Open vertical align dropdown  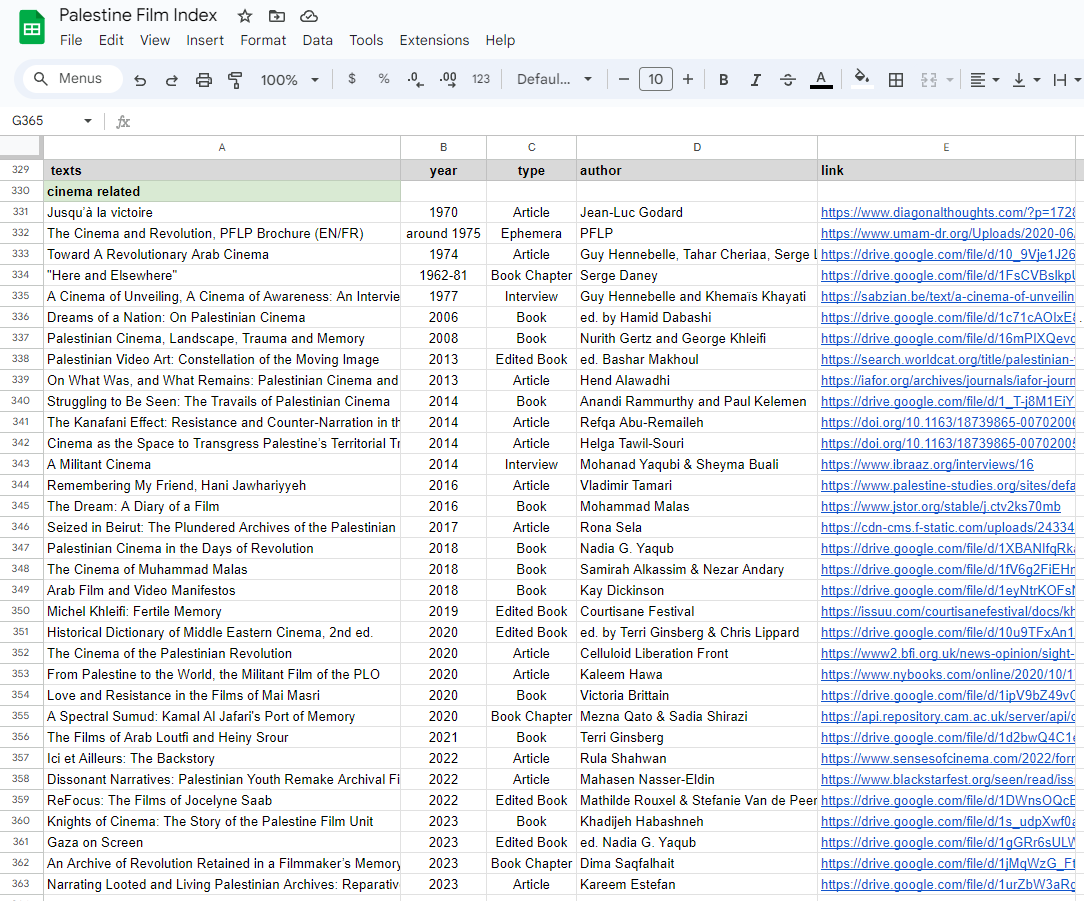pyautogui.click(x=1026, y=80)
